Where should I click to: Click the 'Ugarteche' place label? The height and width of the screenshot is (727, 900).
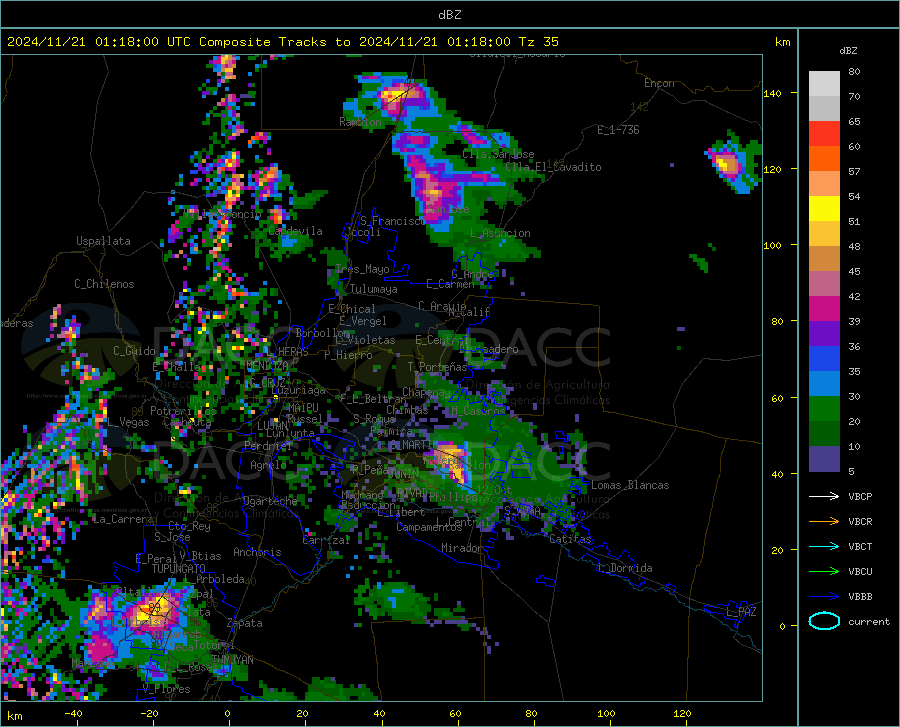[x=270, y=501]
